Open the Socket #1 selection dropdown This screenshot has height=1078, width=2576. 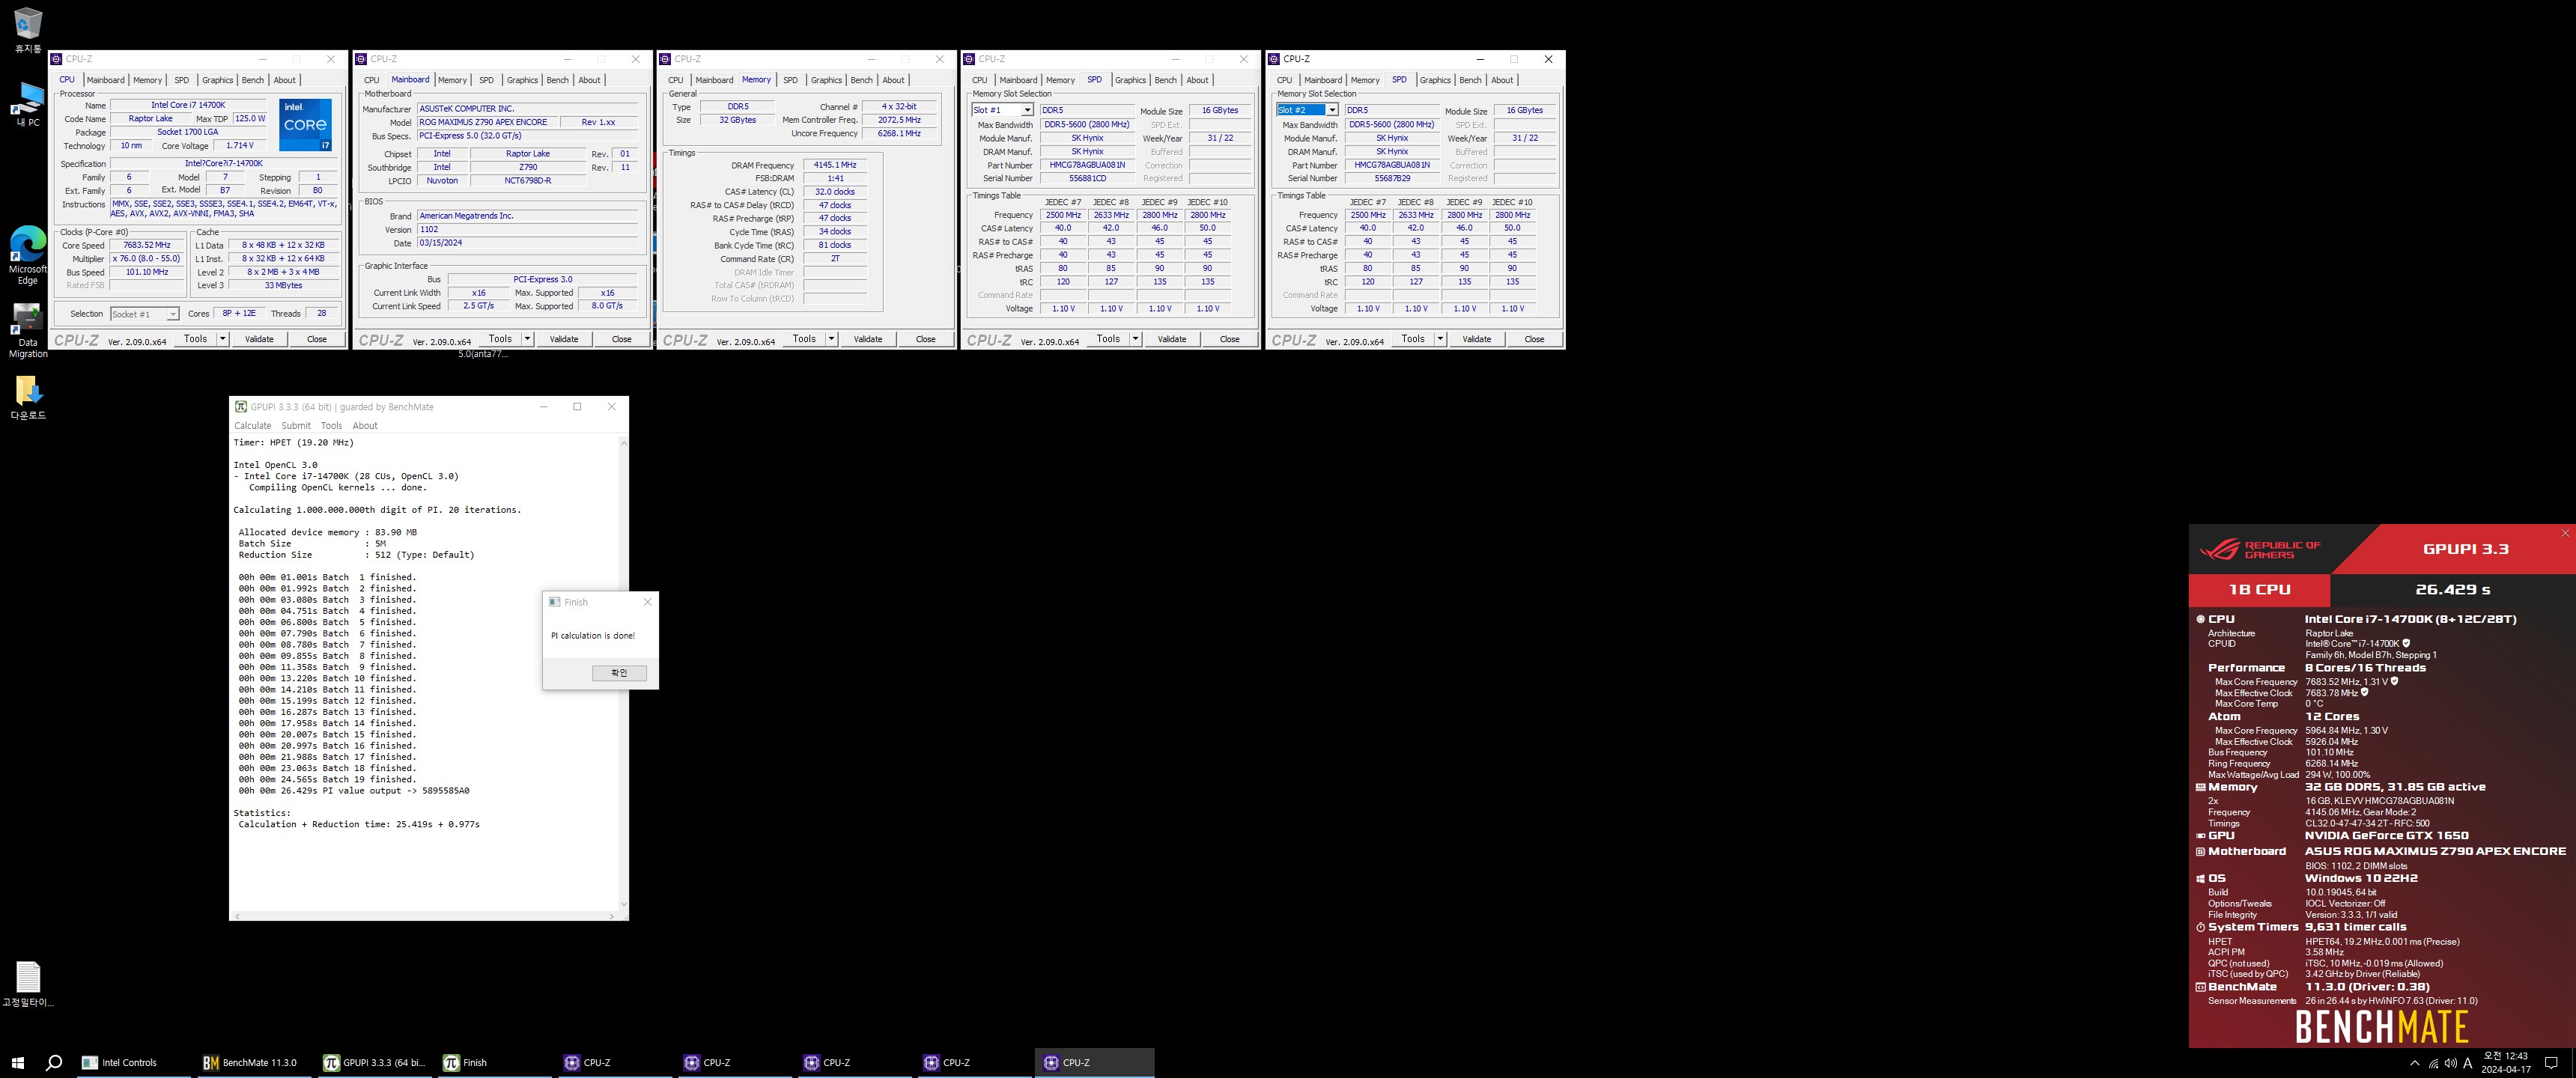(145, 314)
